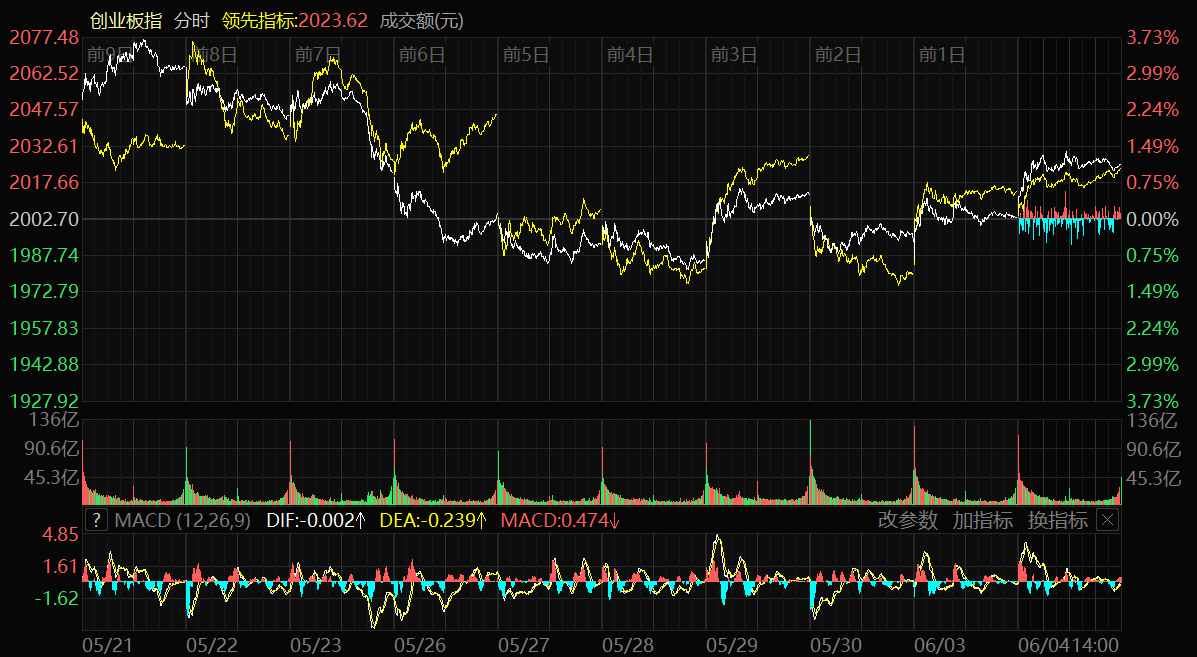Select the 前4日 day label
The width and height of the screenshot is (1197, 657).
tap(630, 54)
